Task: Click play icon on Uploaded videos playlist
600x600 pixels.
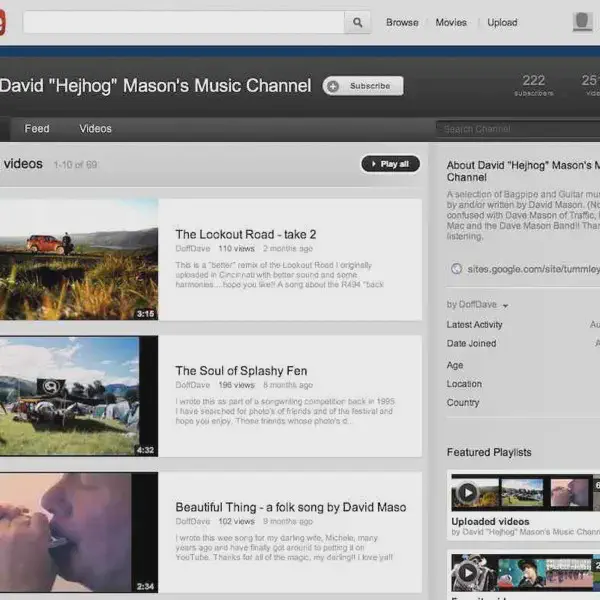Action: coord(466,493)
